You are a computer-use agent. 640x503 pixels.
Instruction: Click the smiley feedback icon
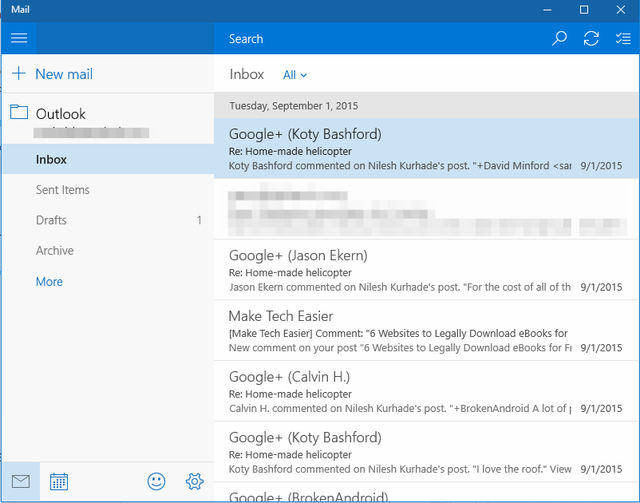(x=156, y=481)
